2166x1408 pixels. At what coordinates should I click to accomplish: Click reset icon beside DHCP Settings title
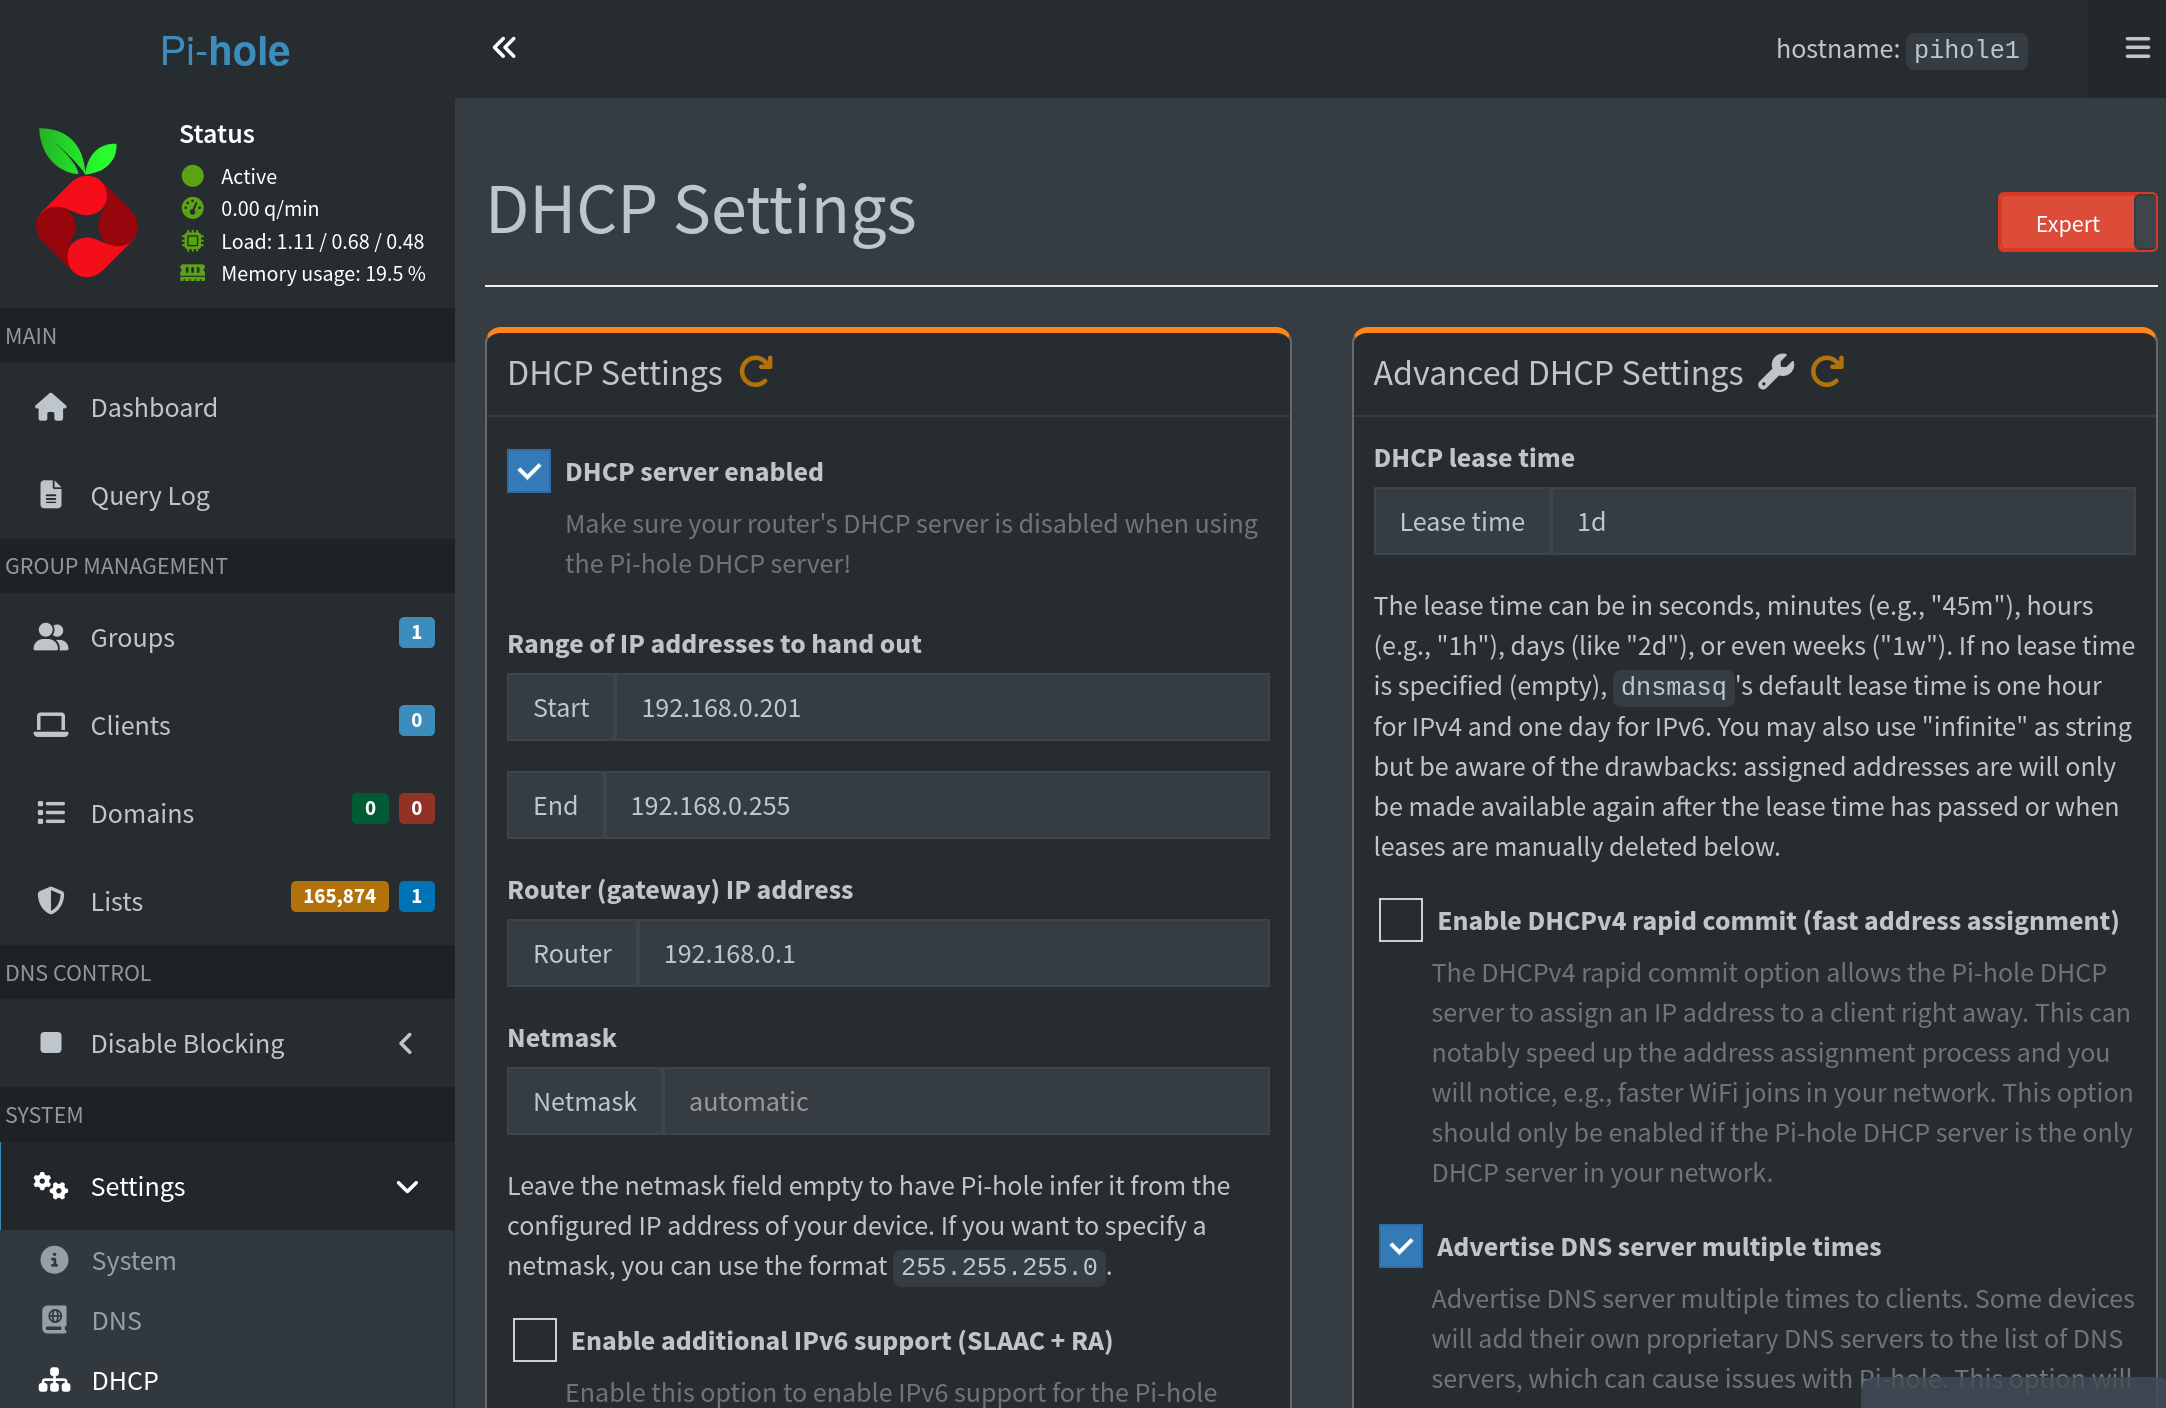pyautogui.click(x=756, y=372)
